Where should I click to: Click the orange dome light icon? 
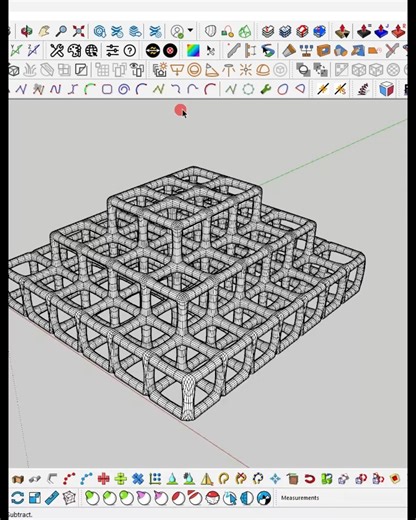click(x=263, y=70)
